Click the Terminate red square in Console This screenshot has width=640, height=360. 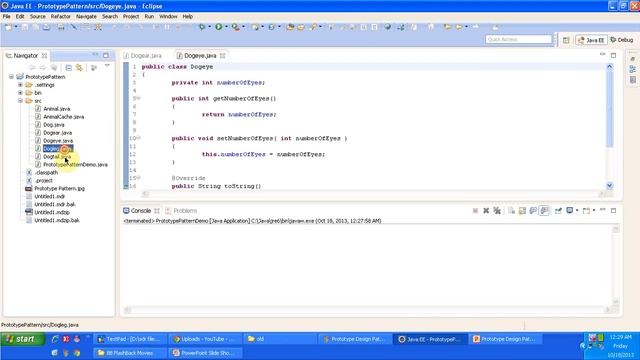[475, 211]
